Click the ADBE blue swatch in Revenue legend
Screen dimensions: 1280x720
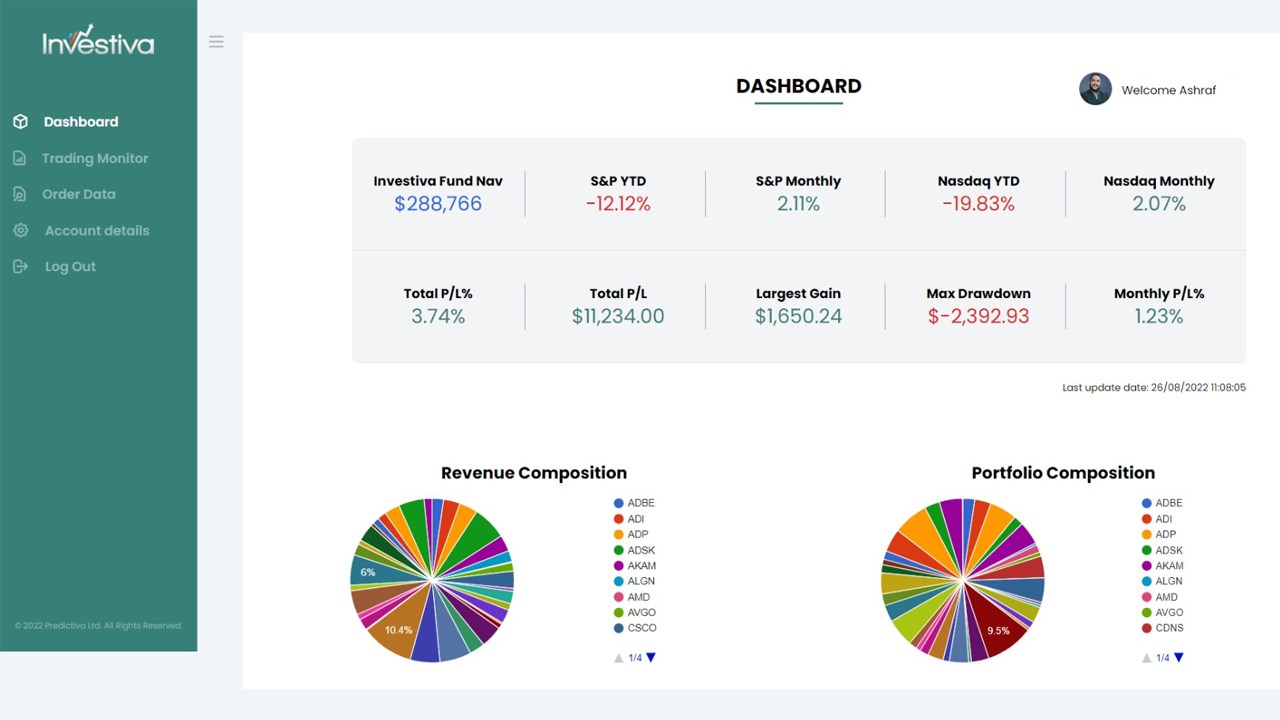coord(619,503)
